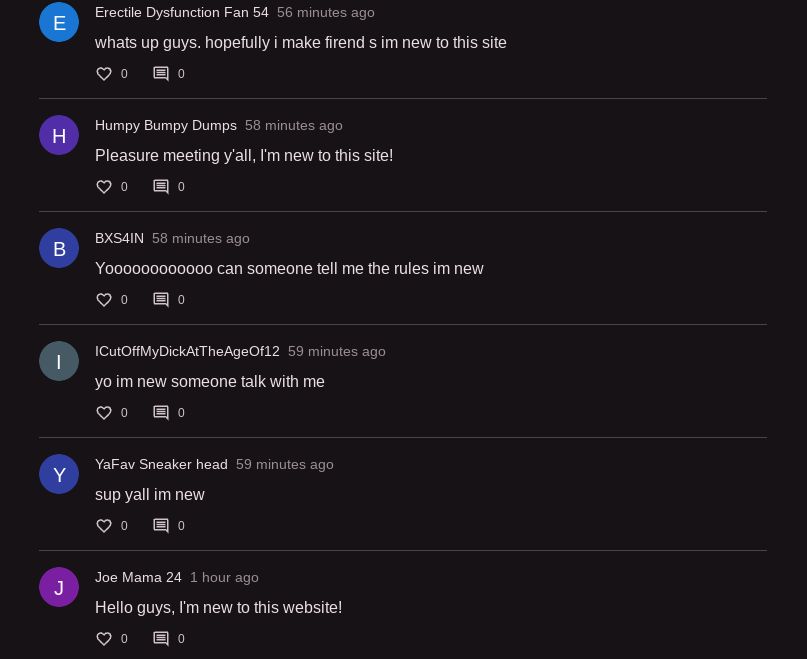
Task: Open YaFav Sneaker head's profile name
Action: click(x=161, y=465)
